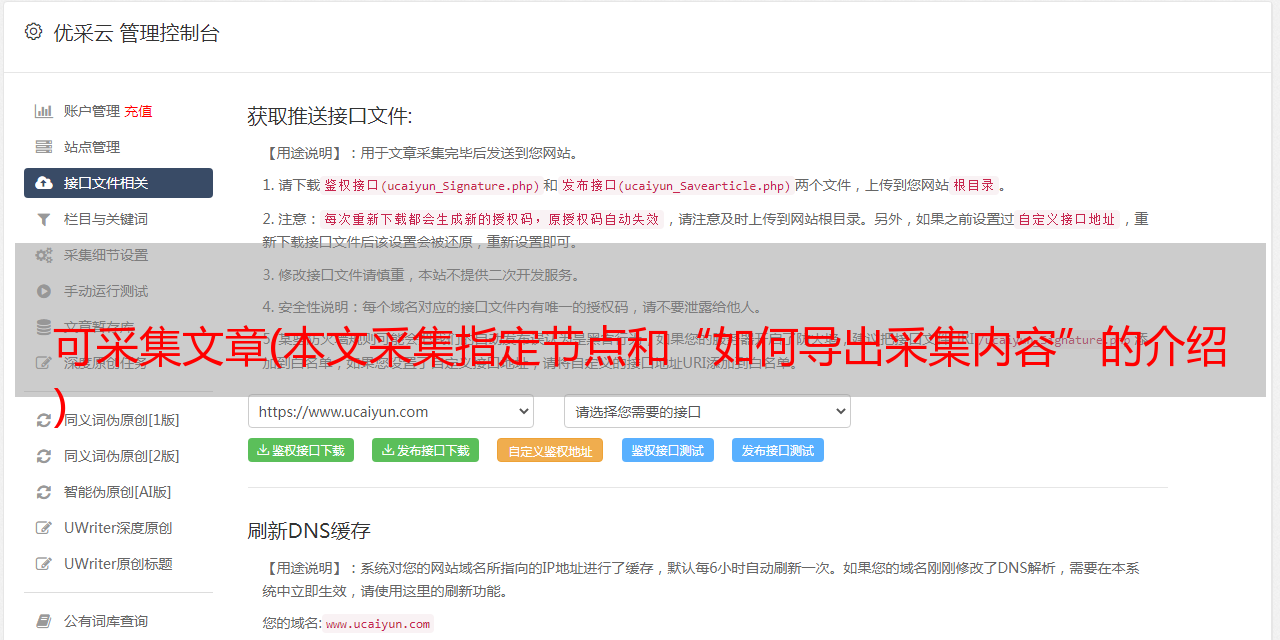1280x640 pixels.
Task: Click the cloud upload icon for 接口文件相关
Action: tap(44, 183)
